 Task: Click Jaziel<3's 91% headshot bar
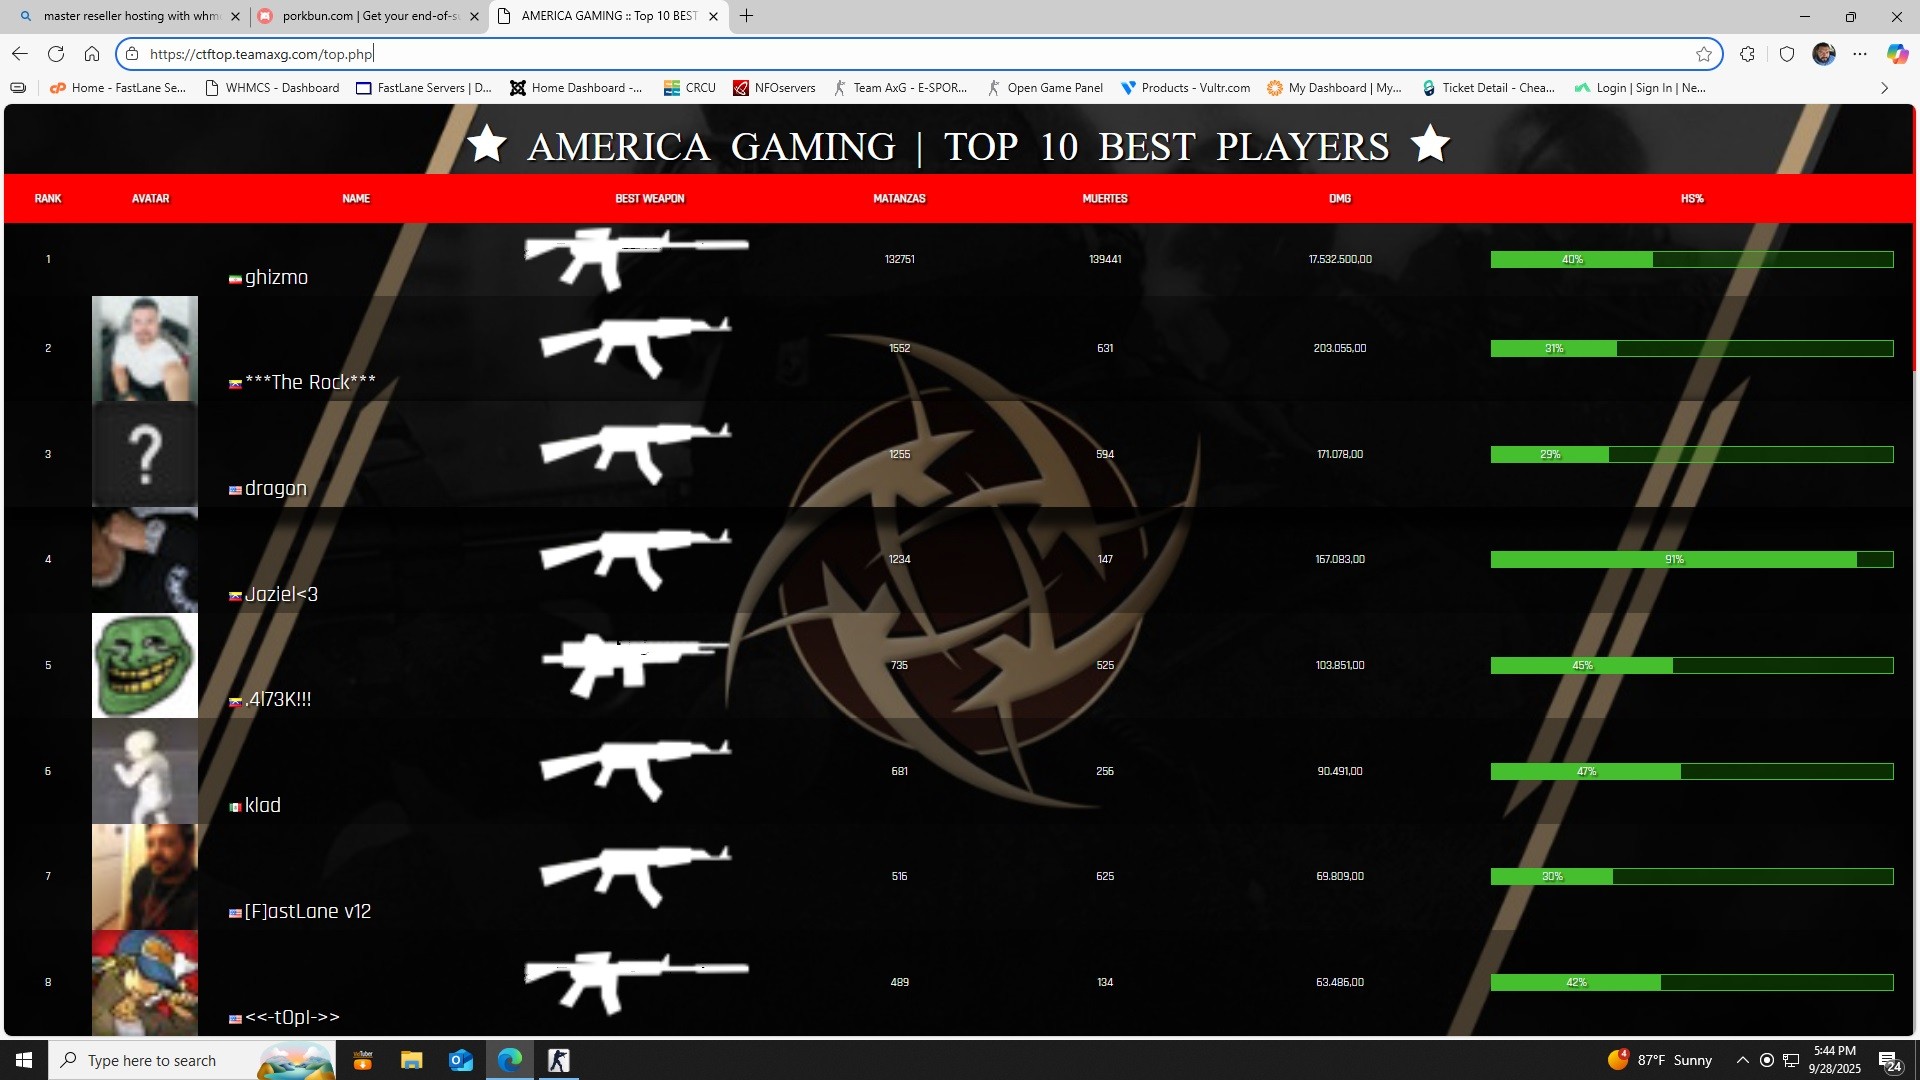click(1674, 560)
